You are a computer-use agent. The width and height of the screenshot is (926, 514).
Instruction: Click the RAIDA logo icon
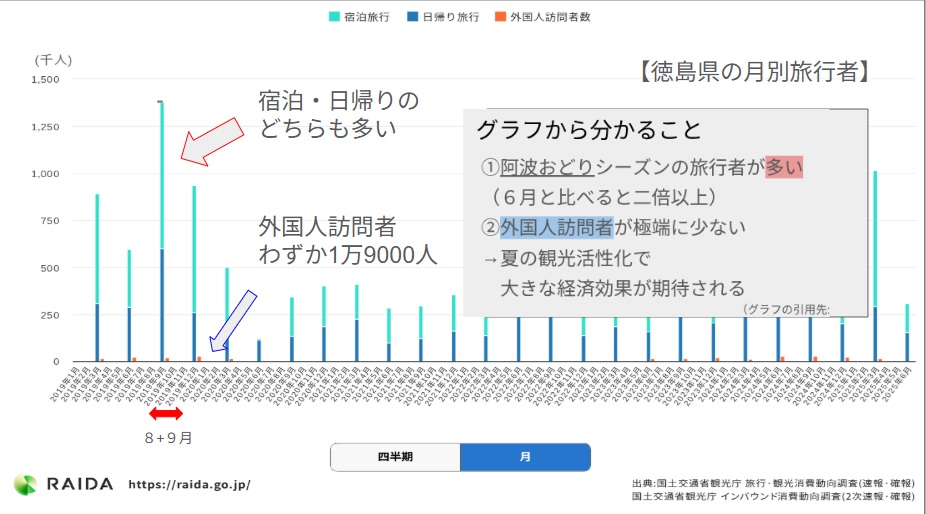pos(26,484)
